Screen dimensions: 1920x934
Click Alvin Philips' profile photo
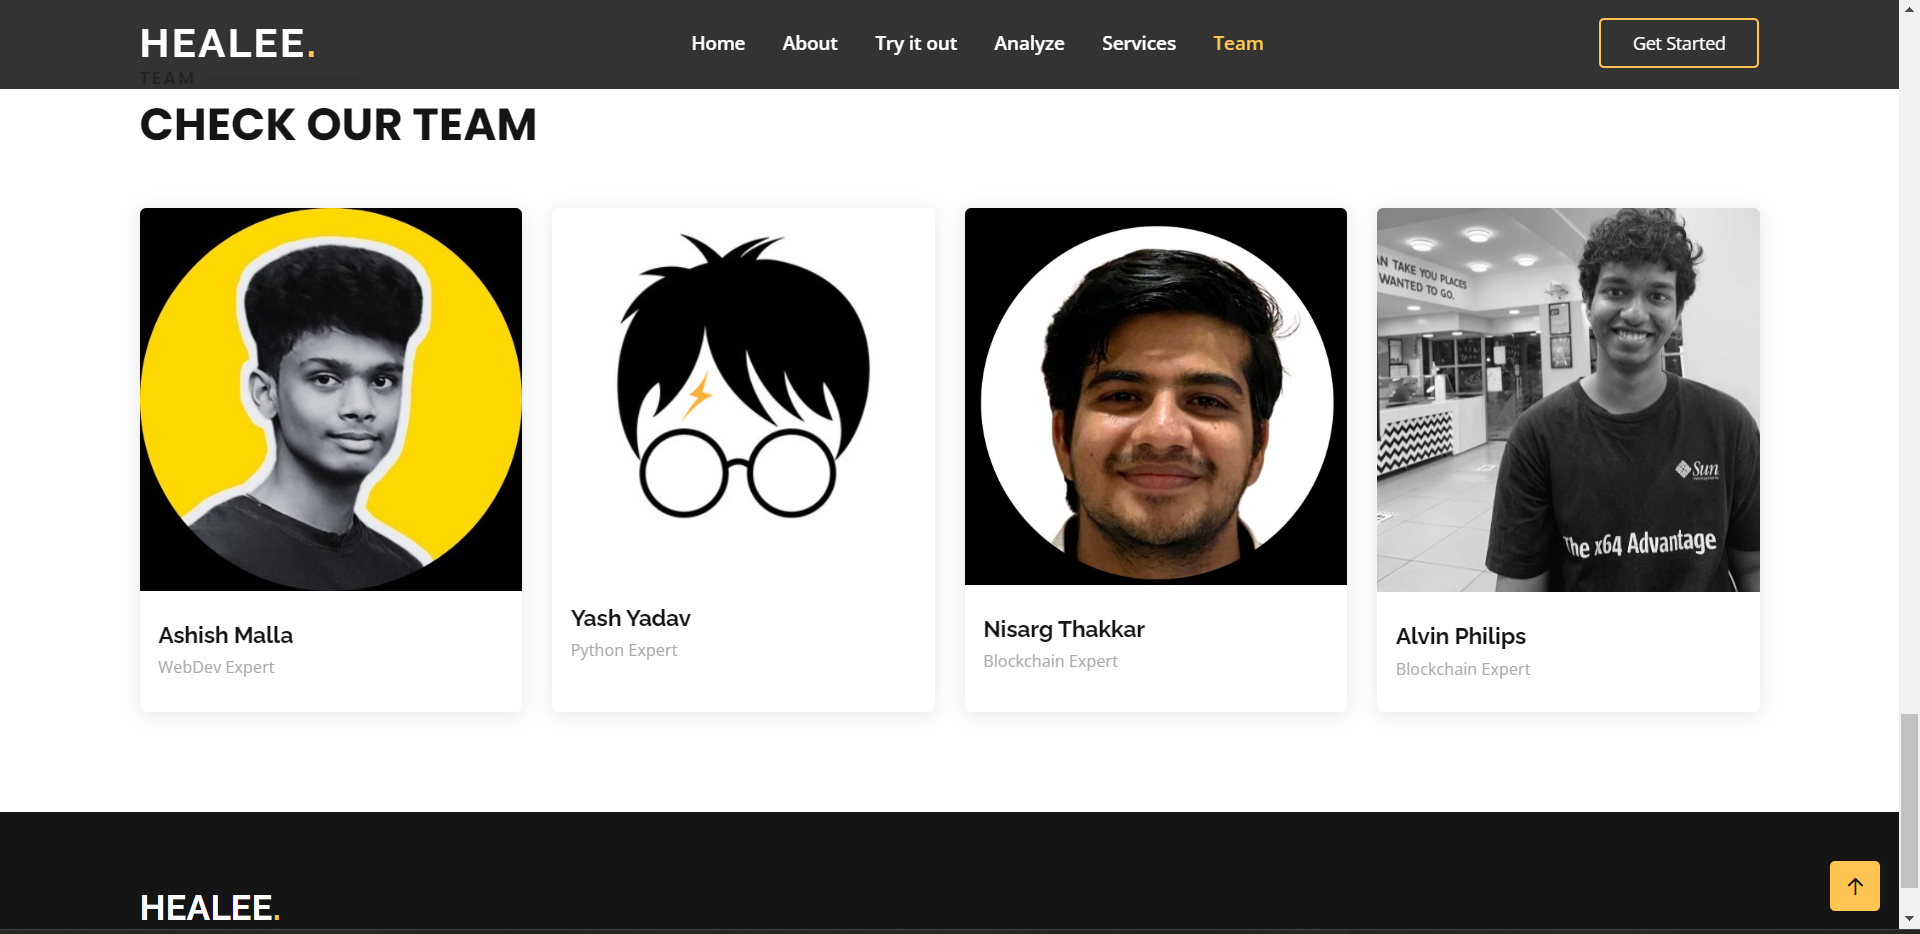(x=1568, y=400)
